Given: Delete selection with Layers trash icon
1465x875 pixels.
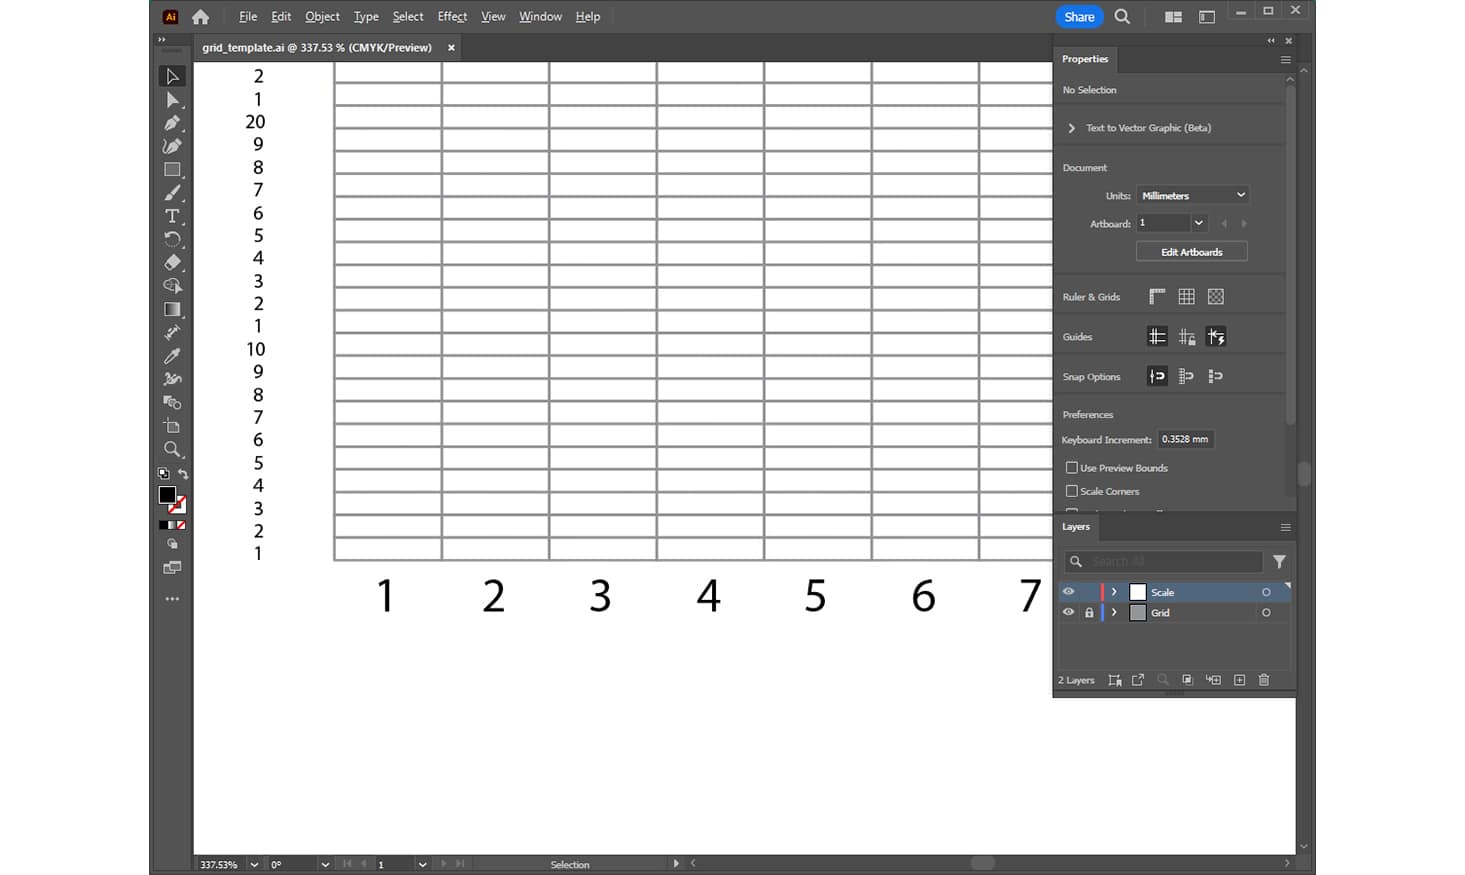Looking at the screenshot, I should [1263, 680].
